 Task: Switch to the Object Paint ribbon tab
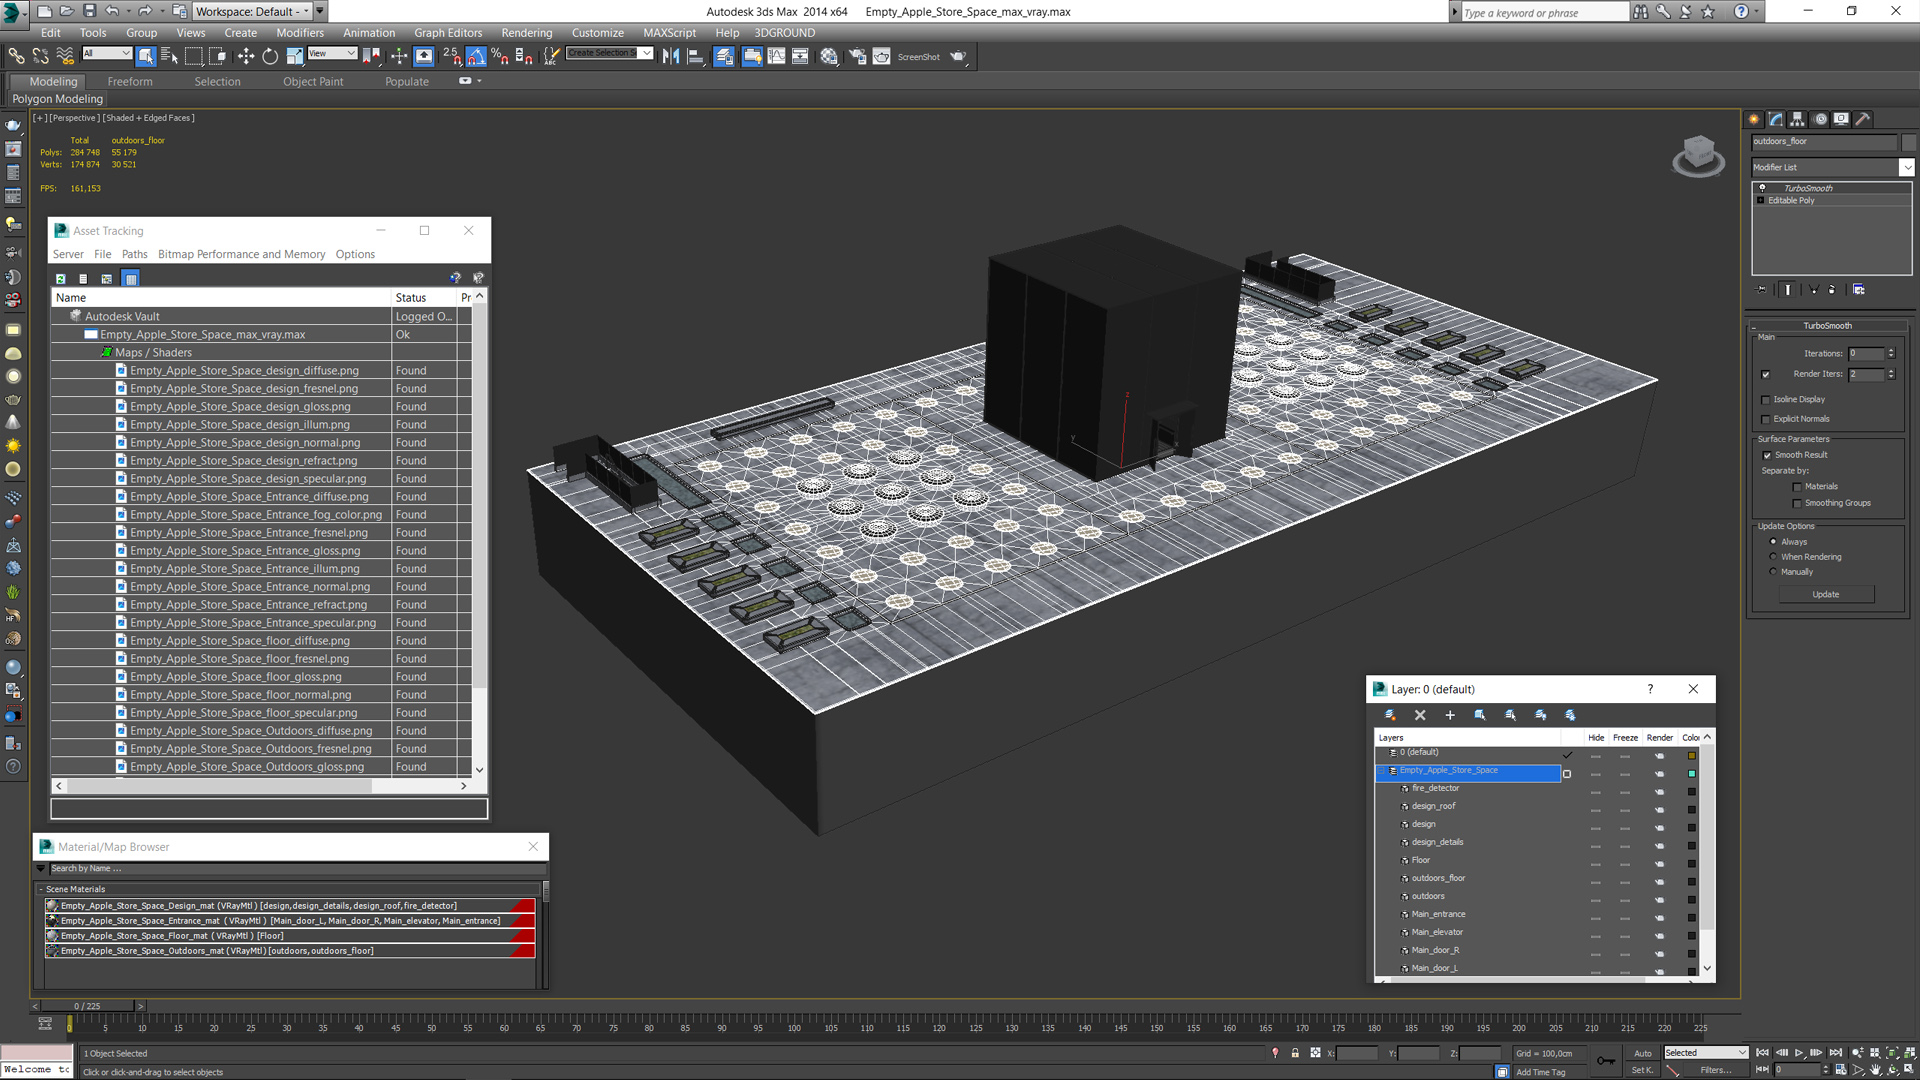(313, 82)
